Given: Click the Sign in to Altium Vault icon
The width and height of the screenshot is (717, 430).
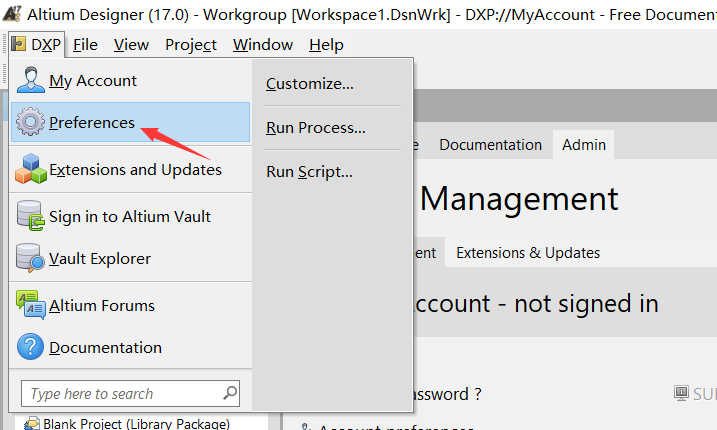Looking at the screenshot, I should pyautogui.click(x=31, y=215).
